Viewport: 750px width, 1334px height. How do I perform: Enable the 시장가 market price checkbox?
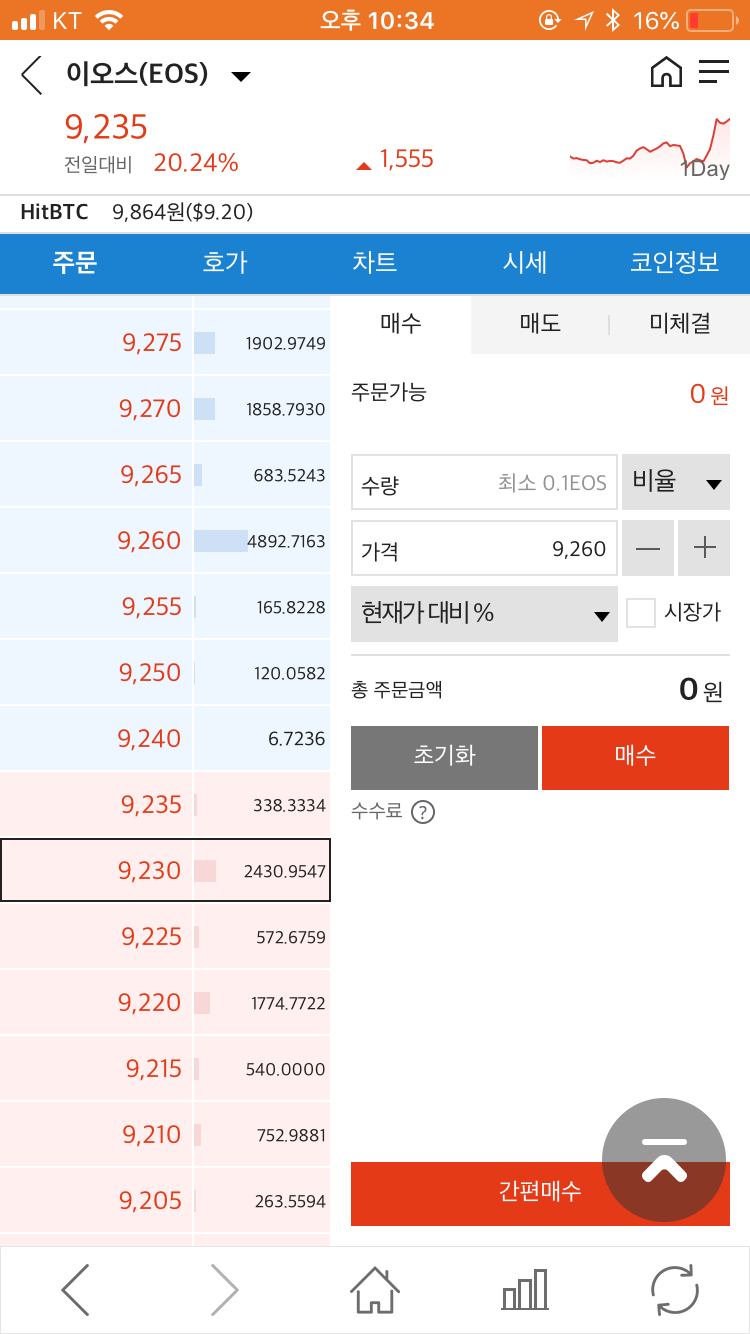tap(640, 613)
